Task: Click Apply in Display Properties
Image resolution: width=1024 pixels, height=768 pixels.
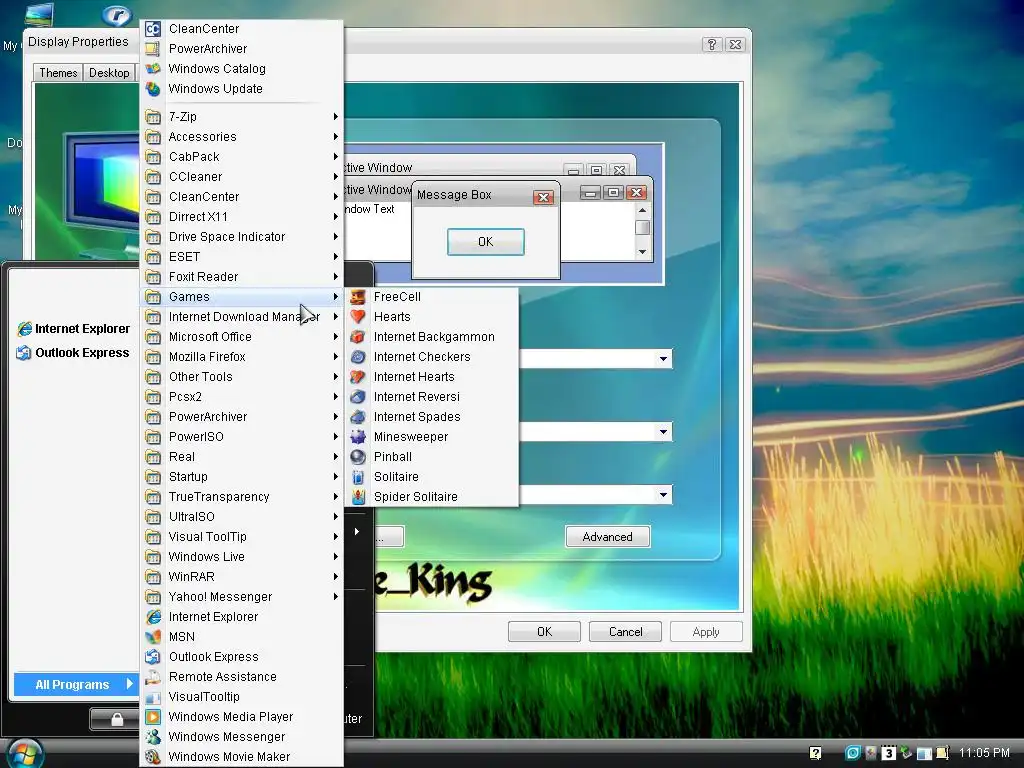Action: pos(706,632)
